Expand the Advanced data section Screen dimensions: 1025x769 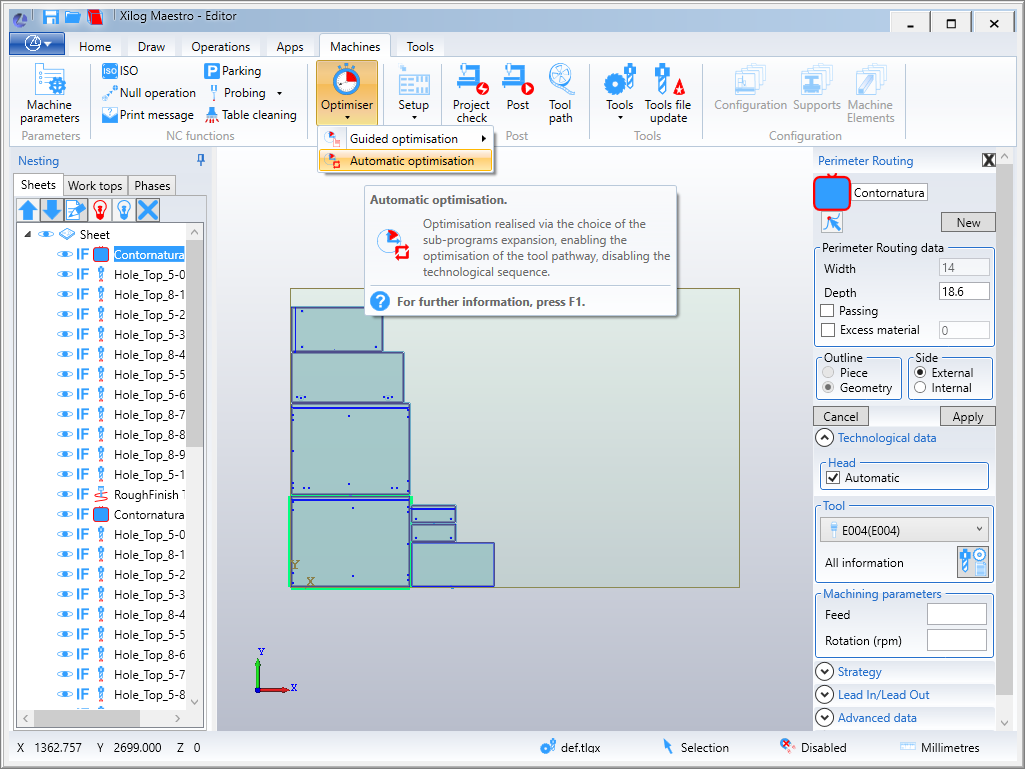pyautogui.click(x=824, y=717)
